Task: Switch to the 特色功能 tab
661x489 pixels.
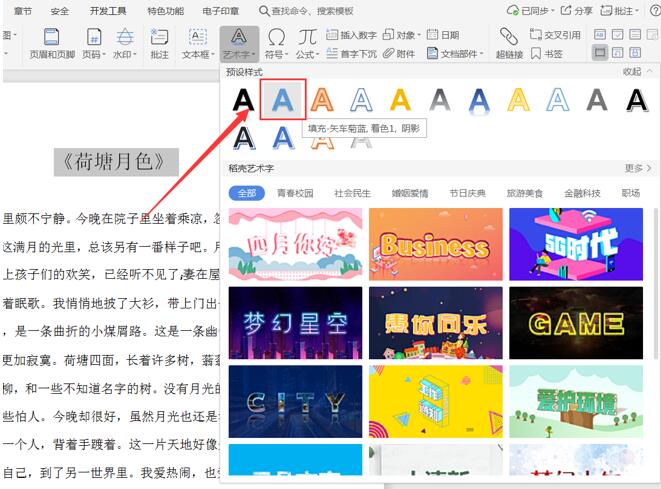Action: pyautogui.click(x=165, y=11)
